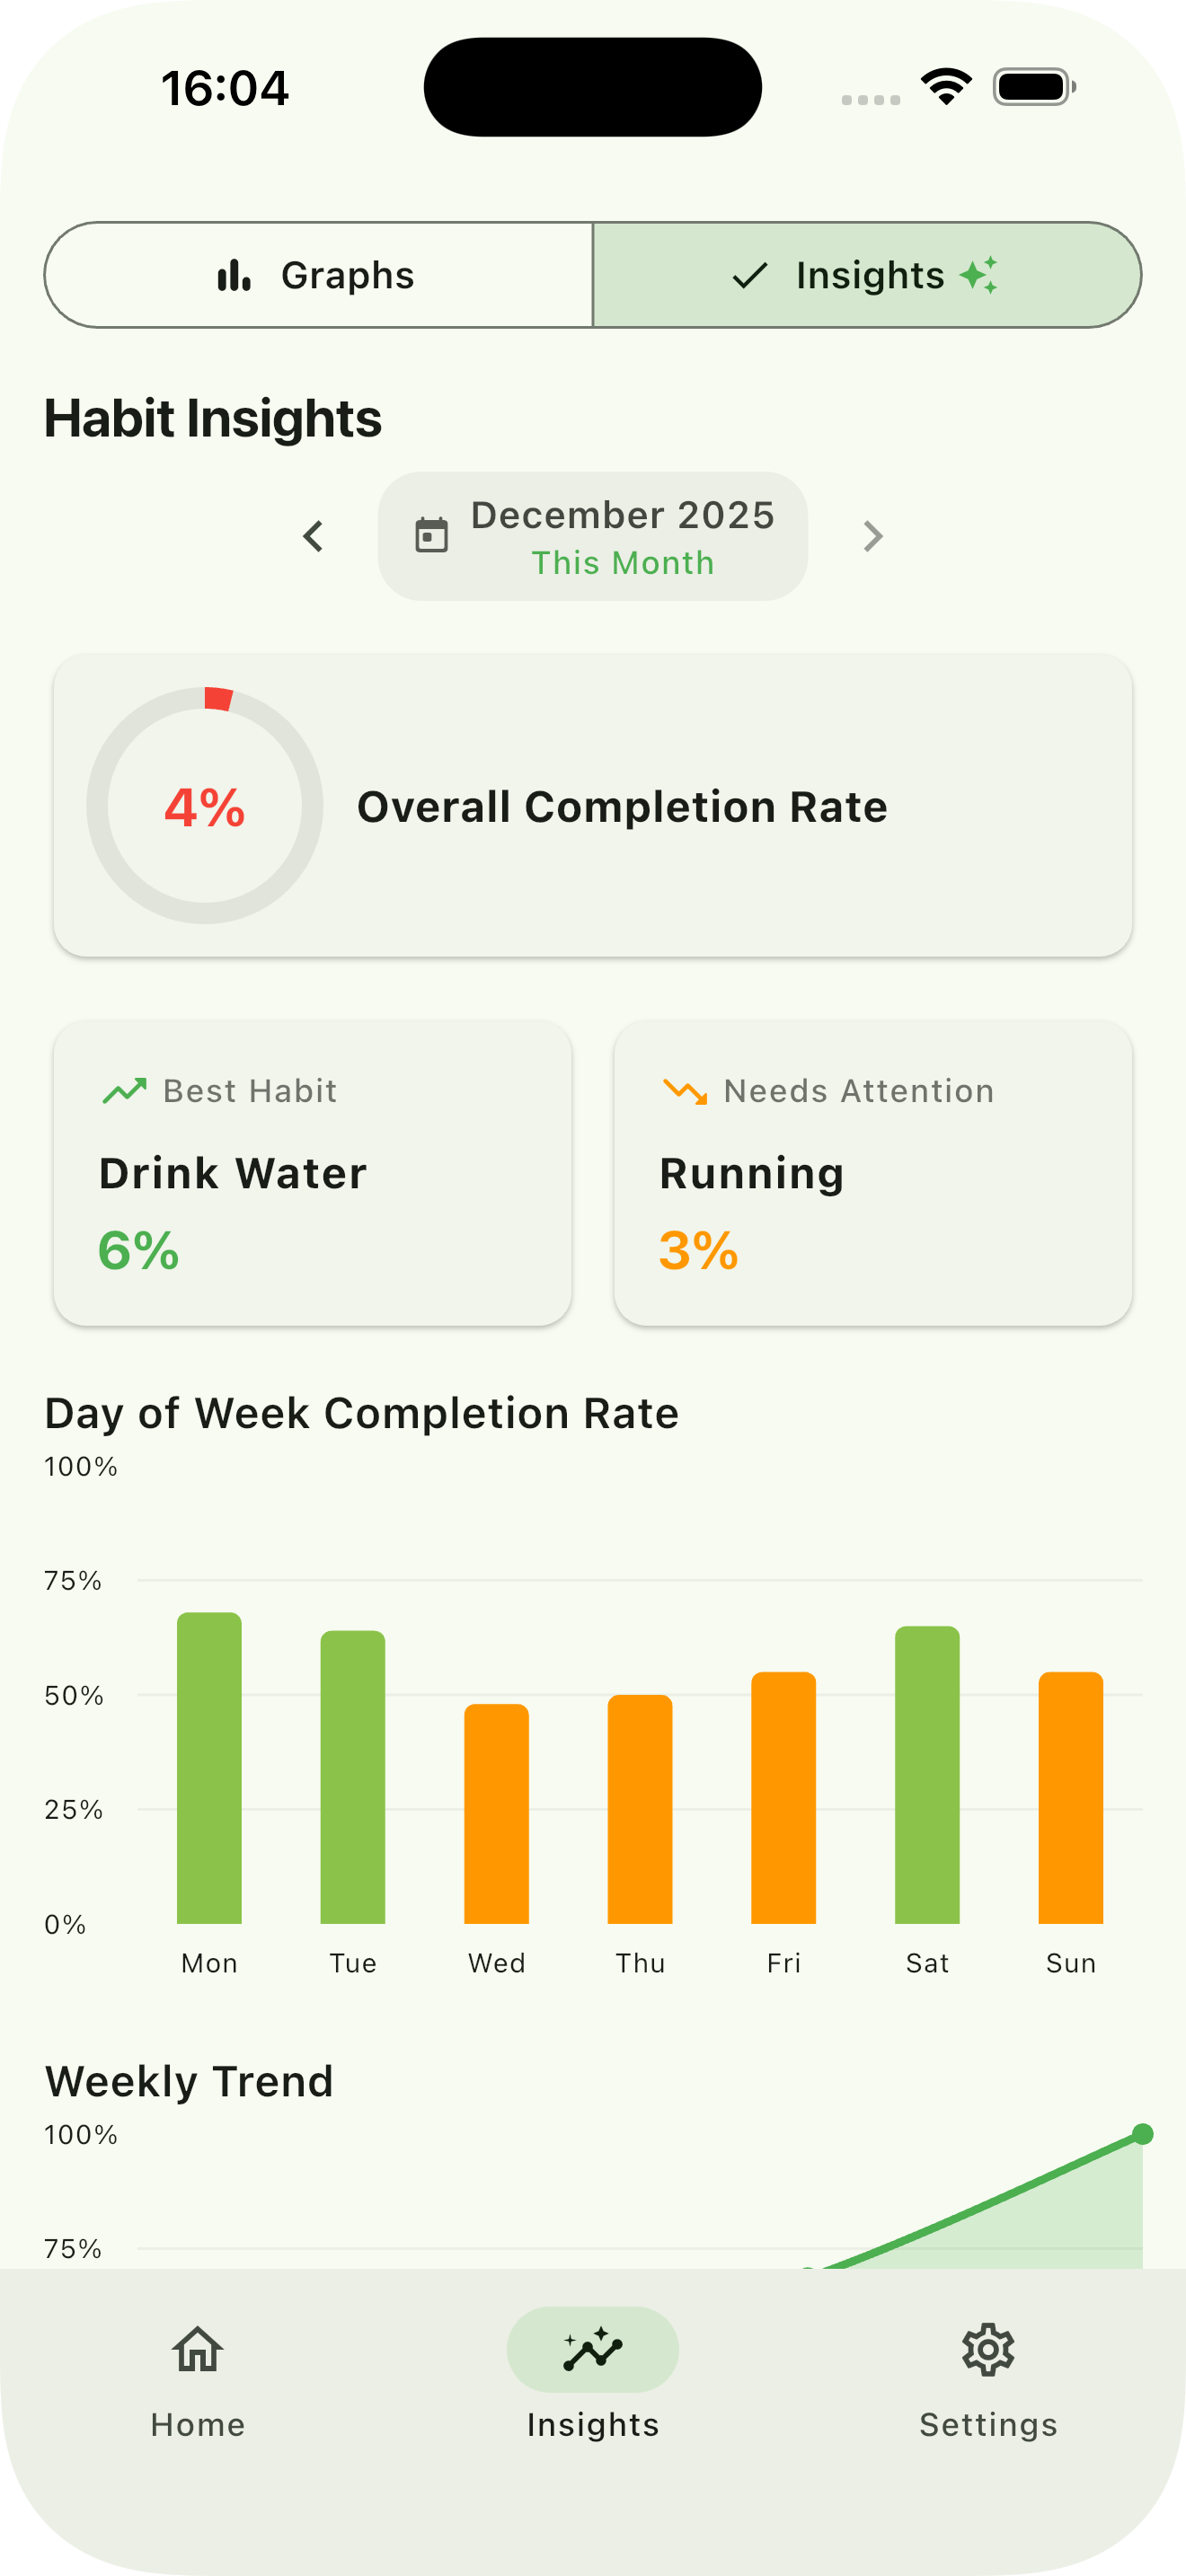Open the Running needs attention card
The height and width of the screenshot is (2576, 1186).
(x=872, y=1173)
